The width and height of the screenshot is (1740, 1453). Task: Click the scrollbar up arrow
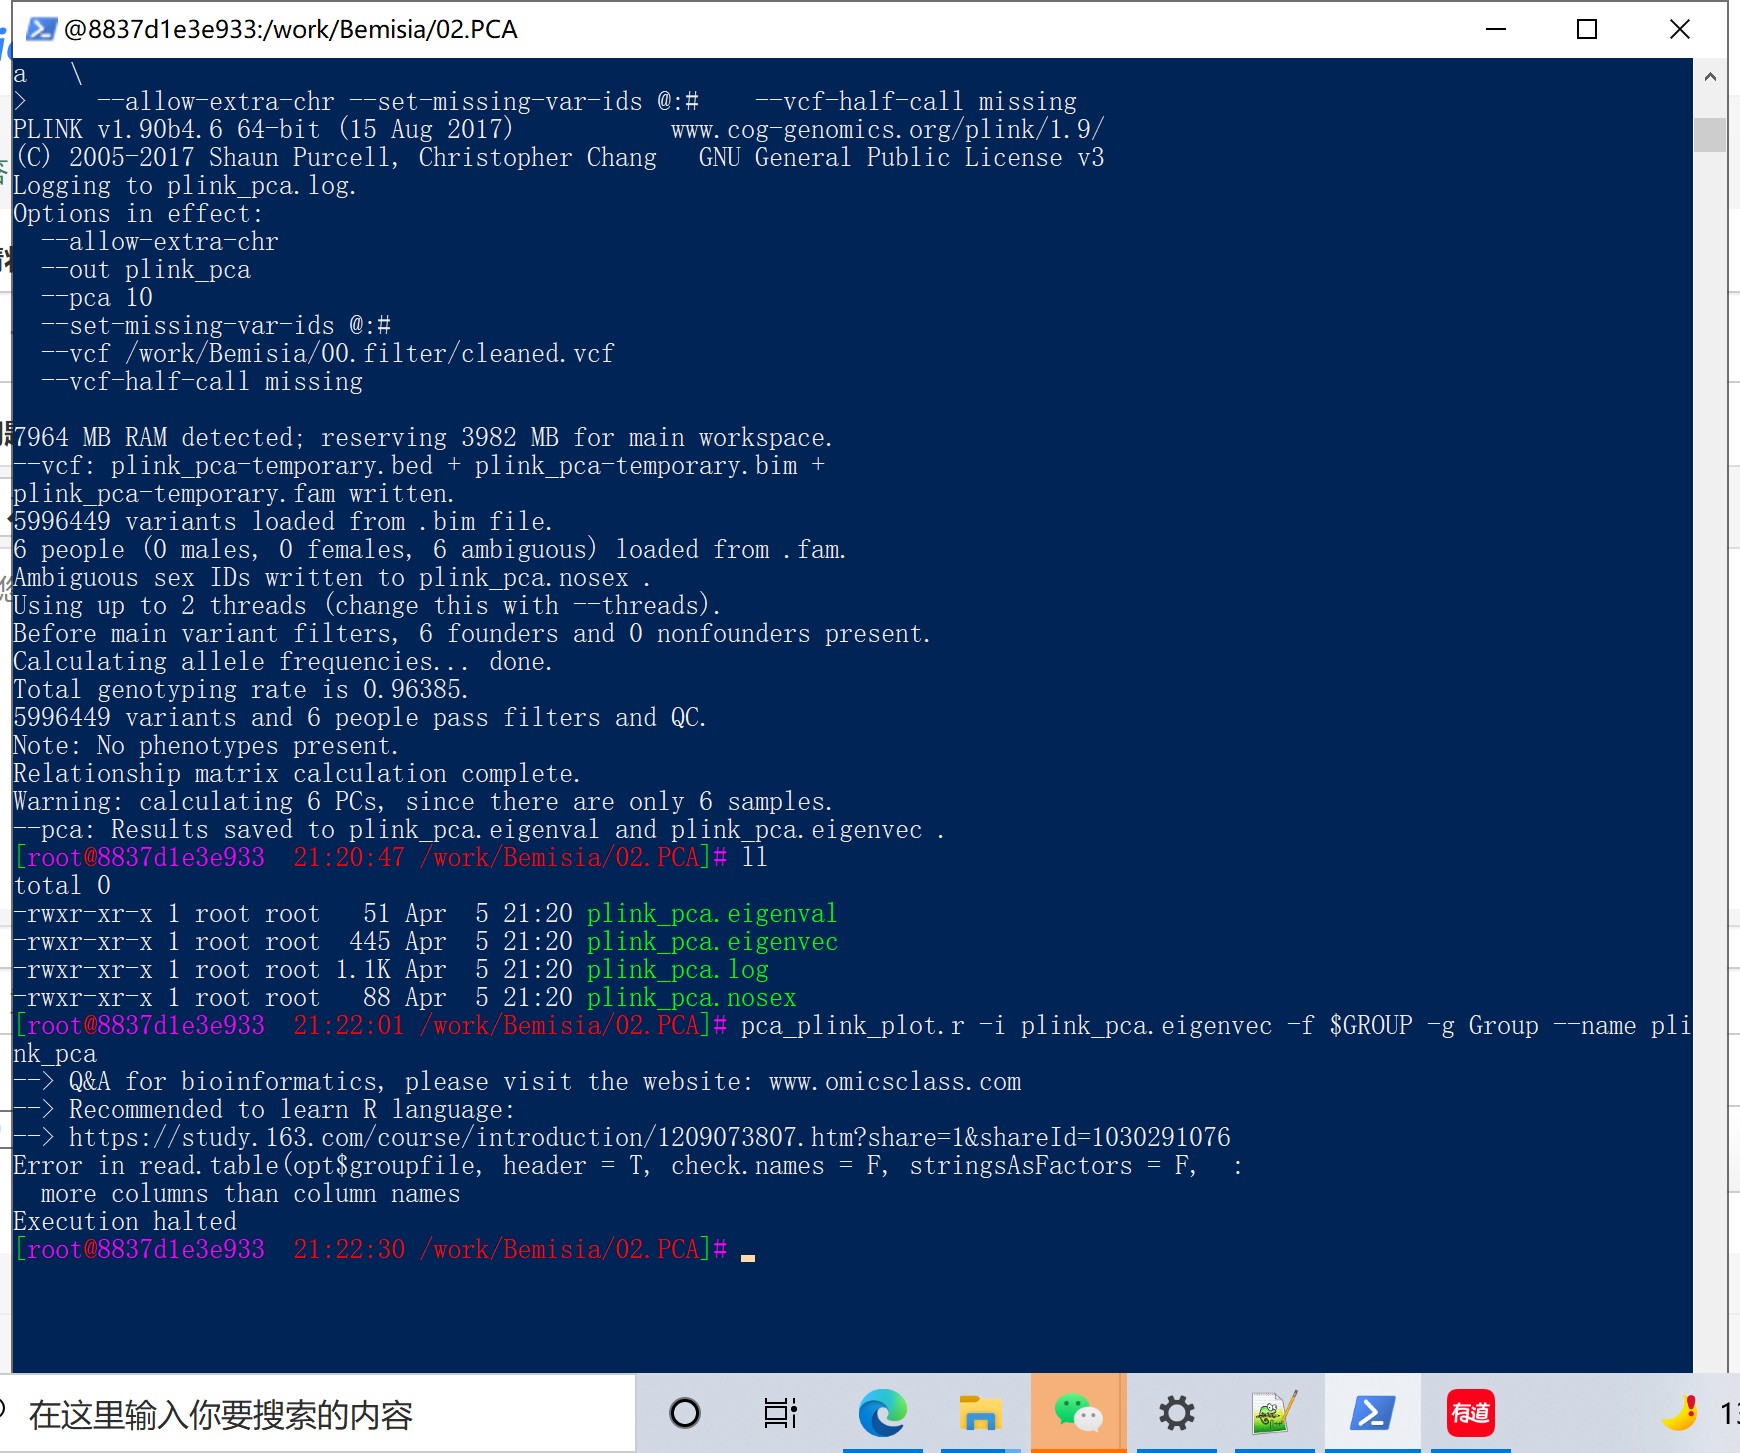pyautogui.click(x=1710, y=76)
